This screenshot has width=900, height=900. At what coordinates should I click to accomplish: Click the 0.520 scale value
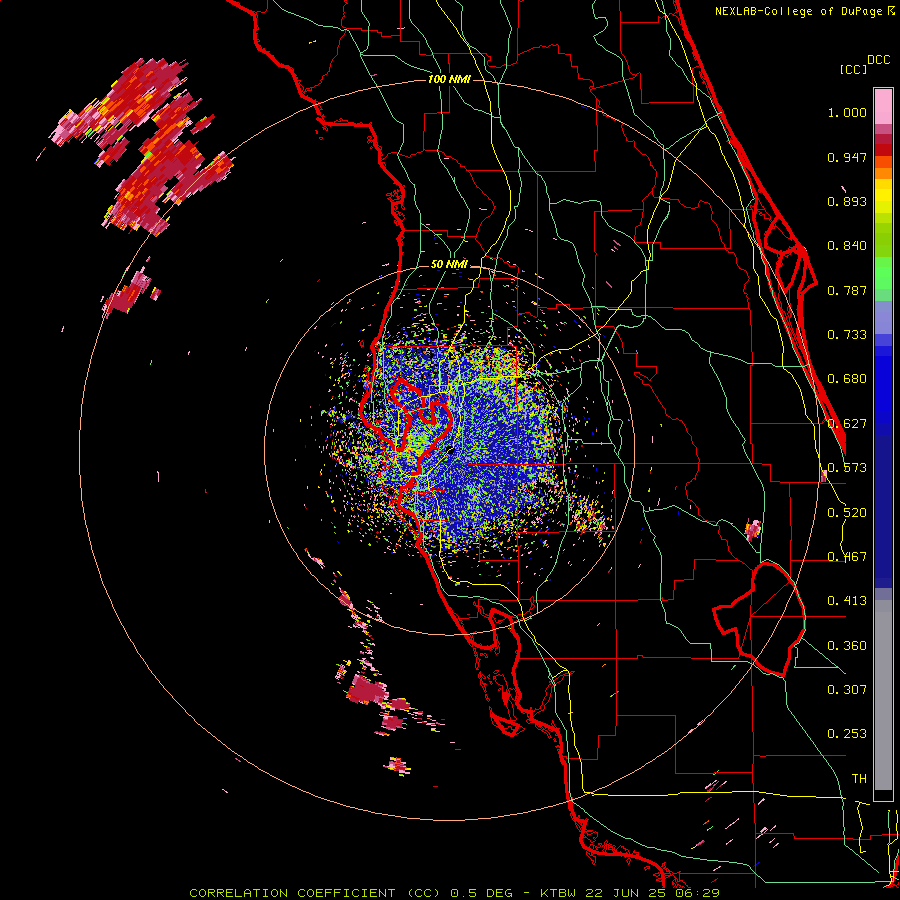coord(847,512)
